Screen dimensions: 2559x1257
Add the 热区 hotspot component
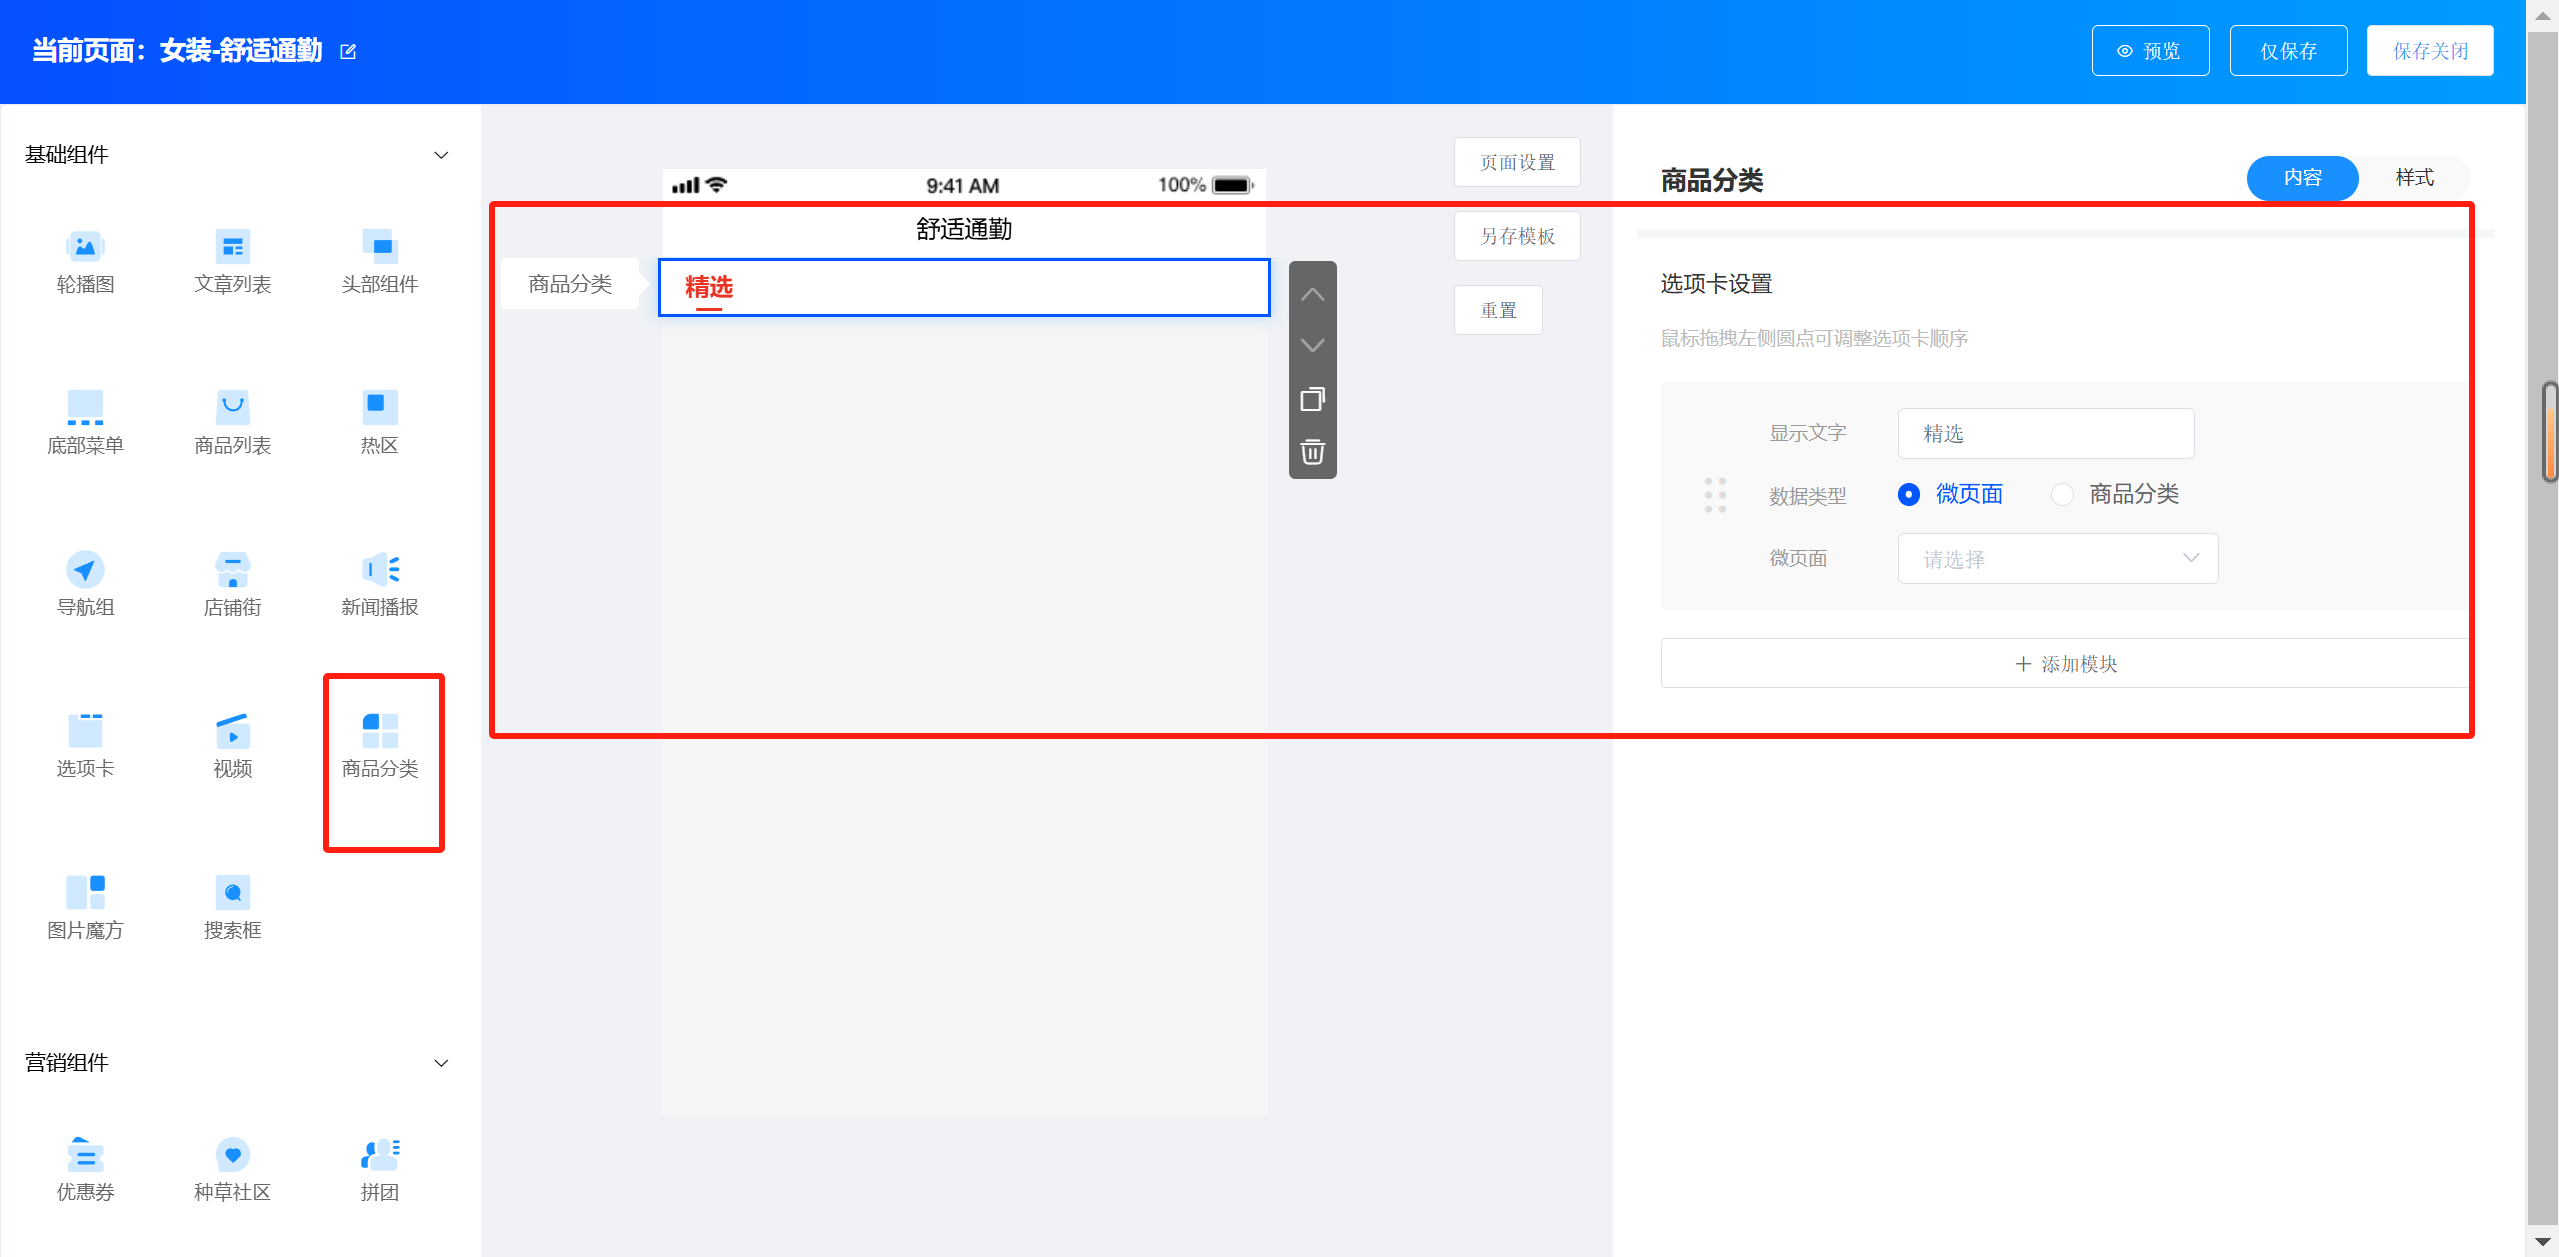379,423
